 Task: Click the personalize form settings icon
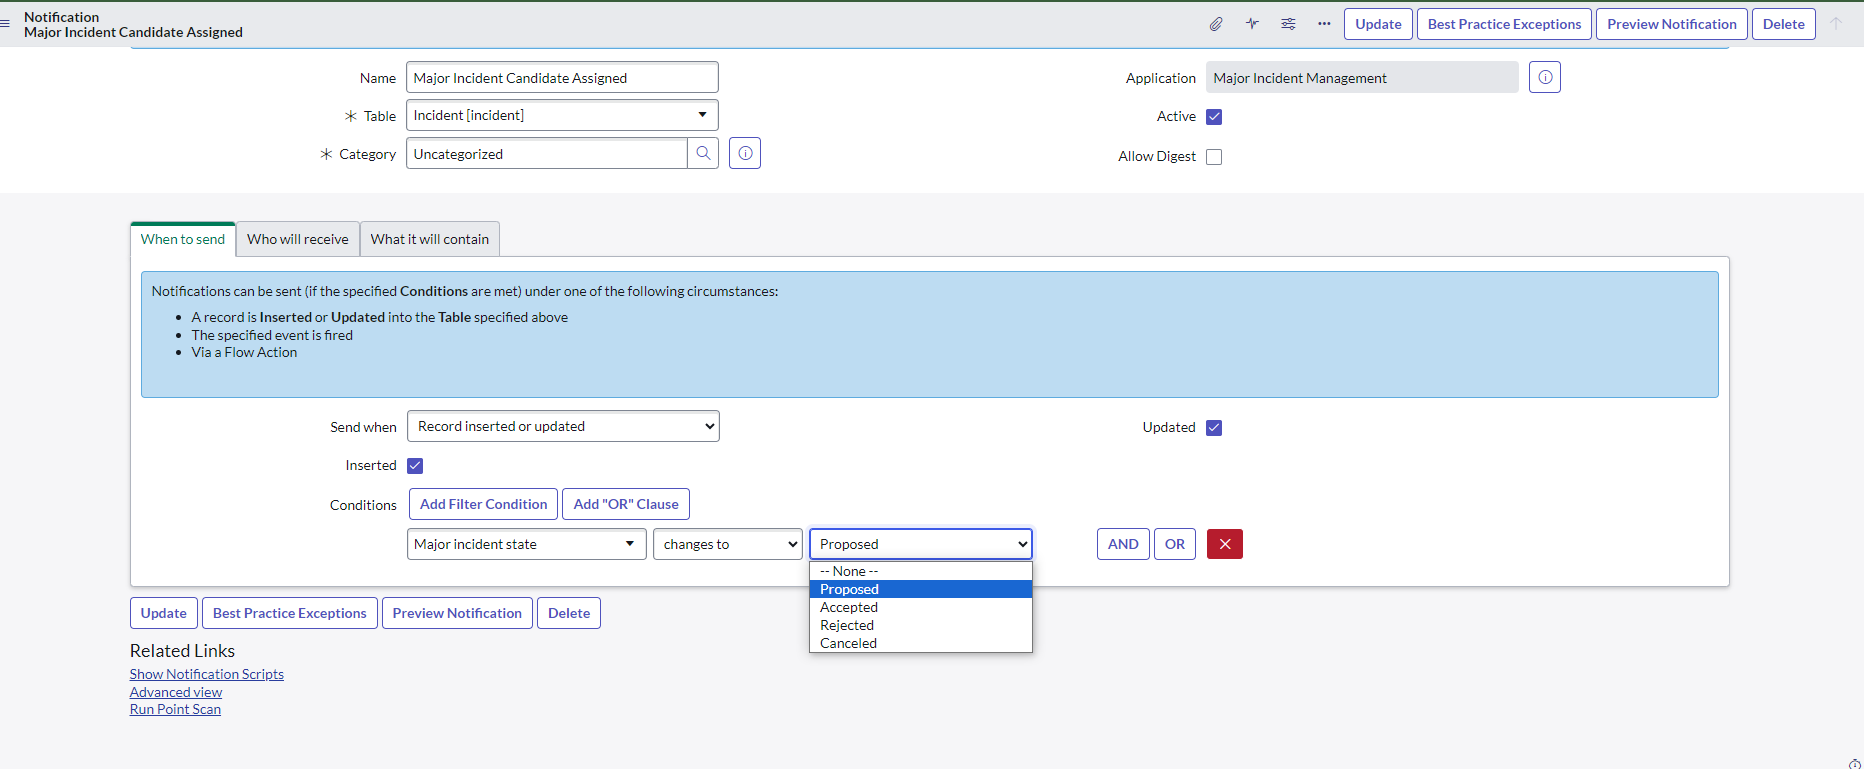1288,24
